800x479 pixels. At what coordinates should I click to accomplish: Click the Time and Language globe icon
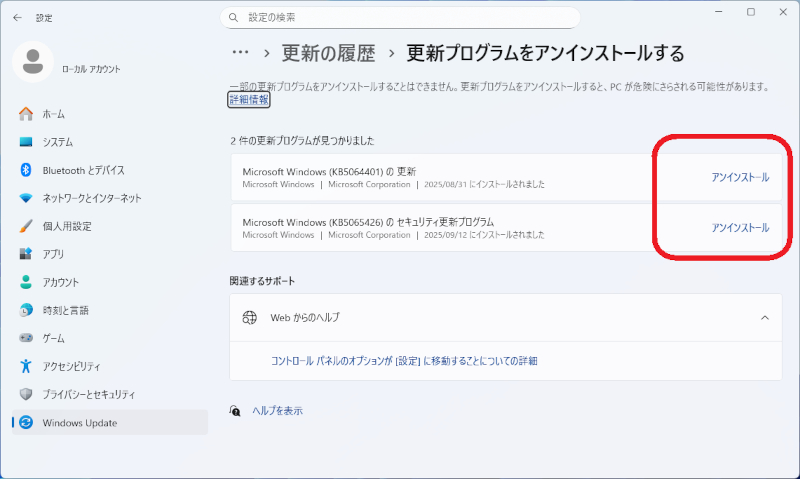point(26,310)
